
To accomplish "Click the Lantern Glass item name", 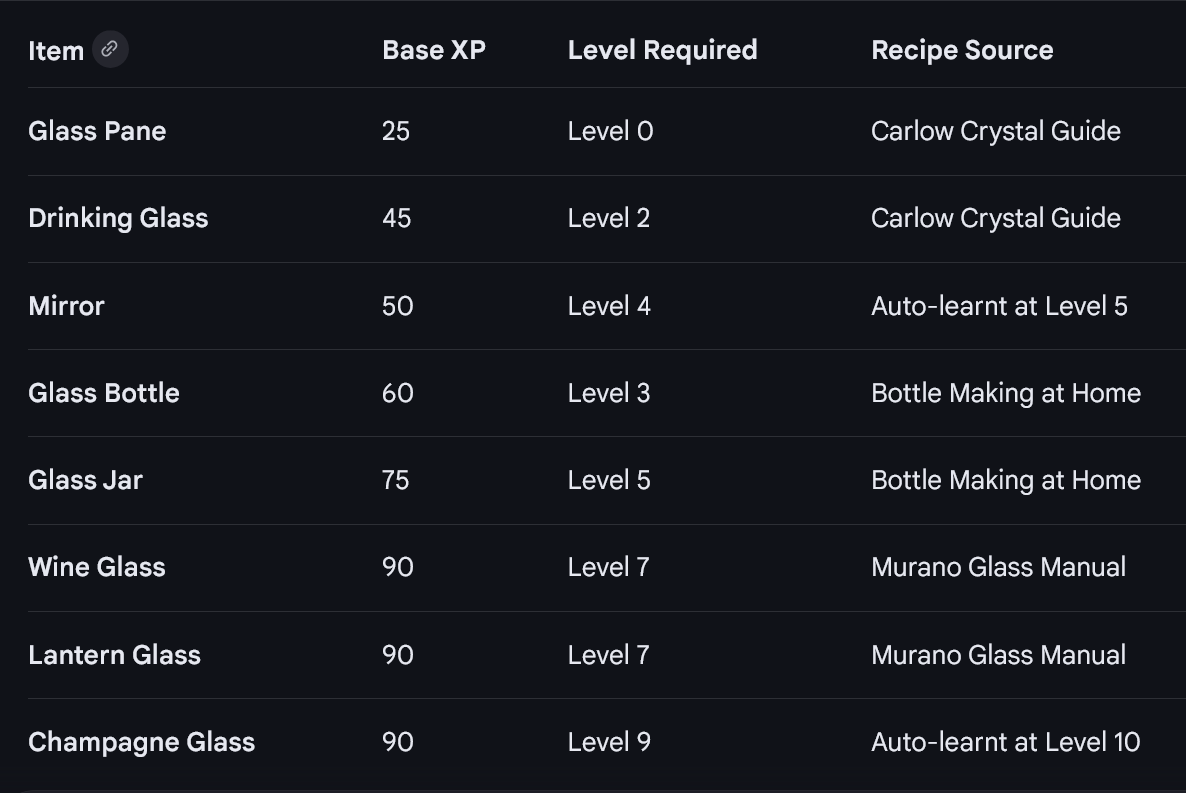I will click(x=114, y=655).
